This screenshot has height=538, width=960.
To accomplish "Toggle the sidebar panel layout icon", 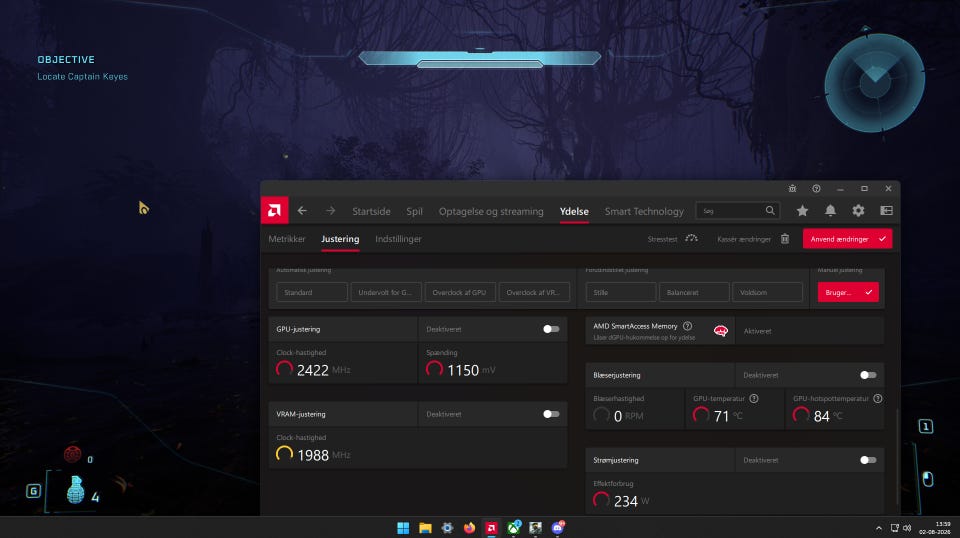I will [886, 211].
